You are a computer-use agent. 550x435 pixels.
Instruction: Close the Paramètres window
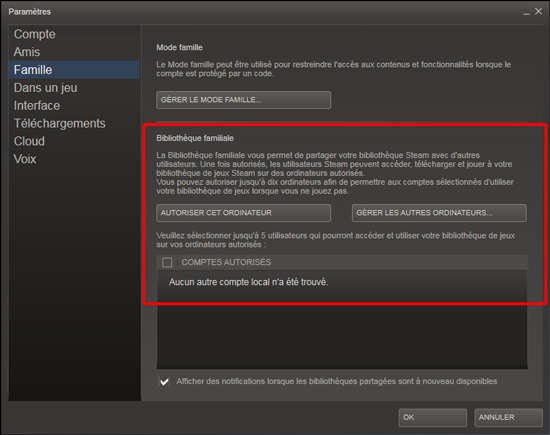538,12
